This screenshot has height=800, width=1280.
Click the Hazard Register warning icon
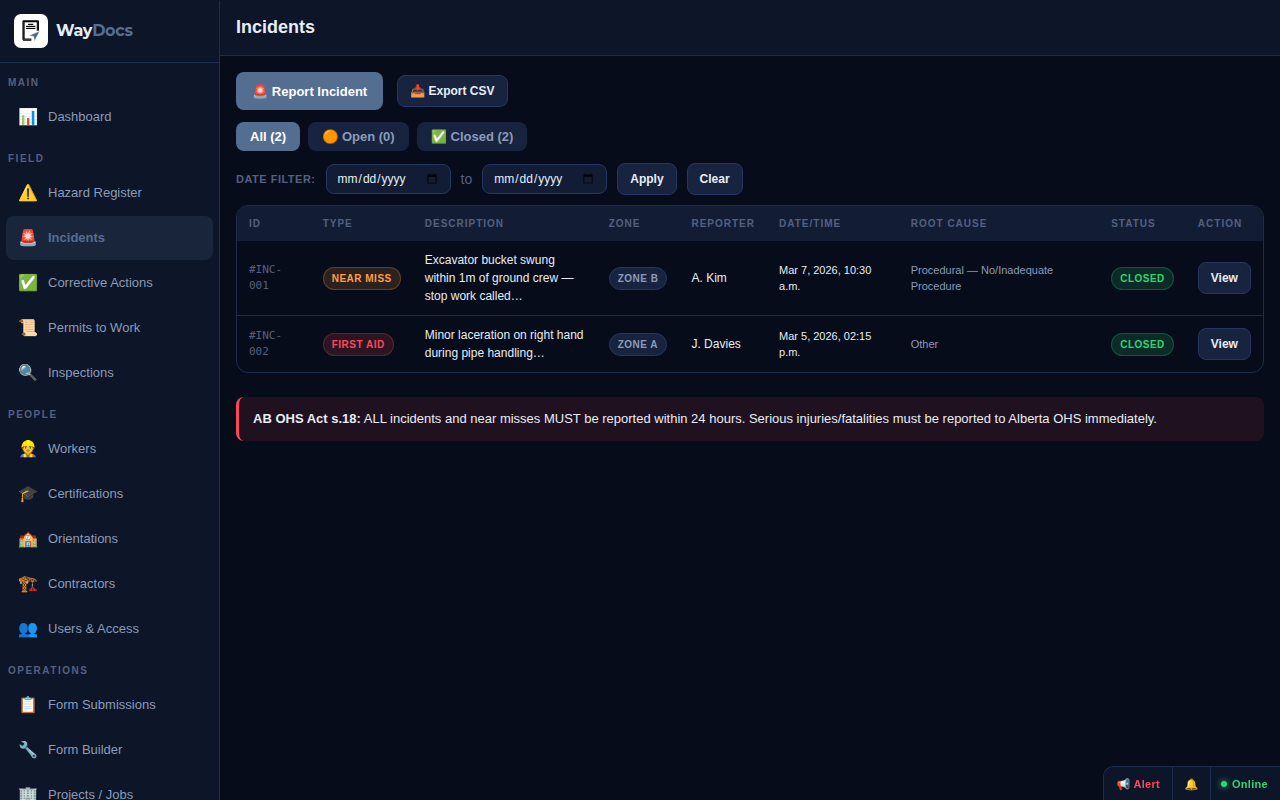[x=28, y=193]
